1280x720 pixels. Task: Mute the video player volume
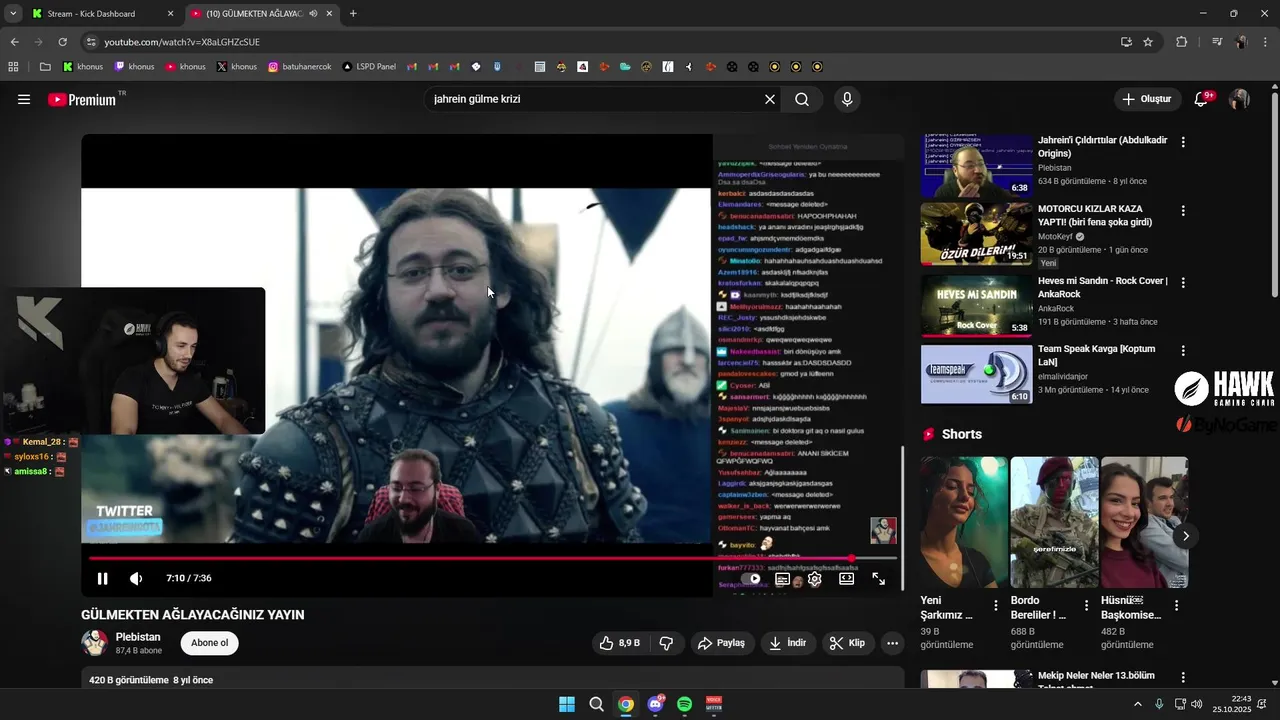tap(136, 578)
